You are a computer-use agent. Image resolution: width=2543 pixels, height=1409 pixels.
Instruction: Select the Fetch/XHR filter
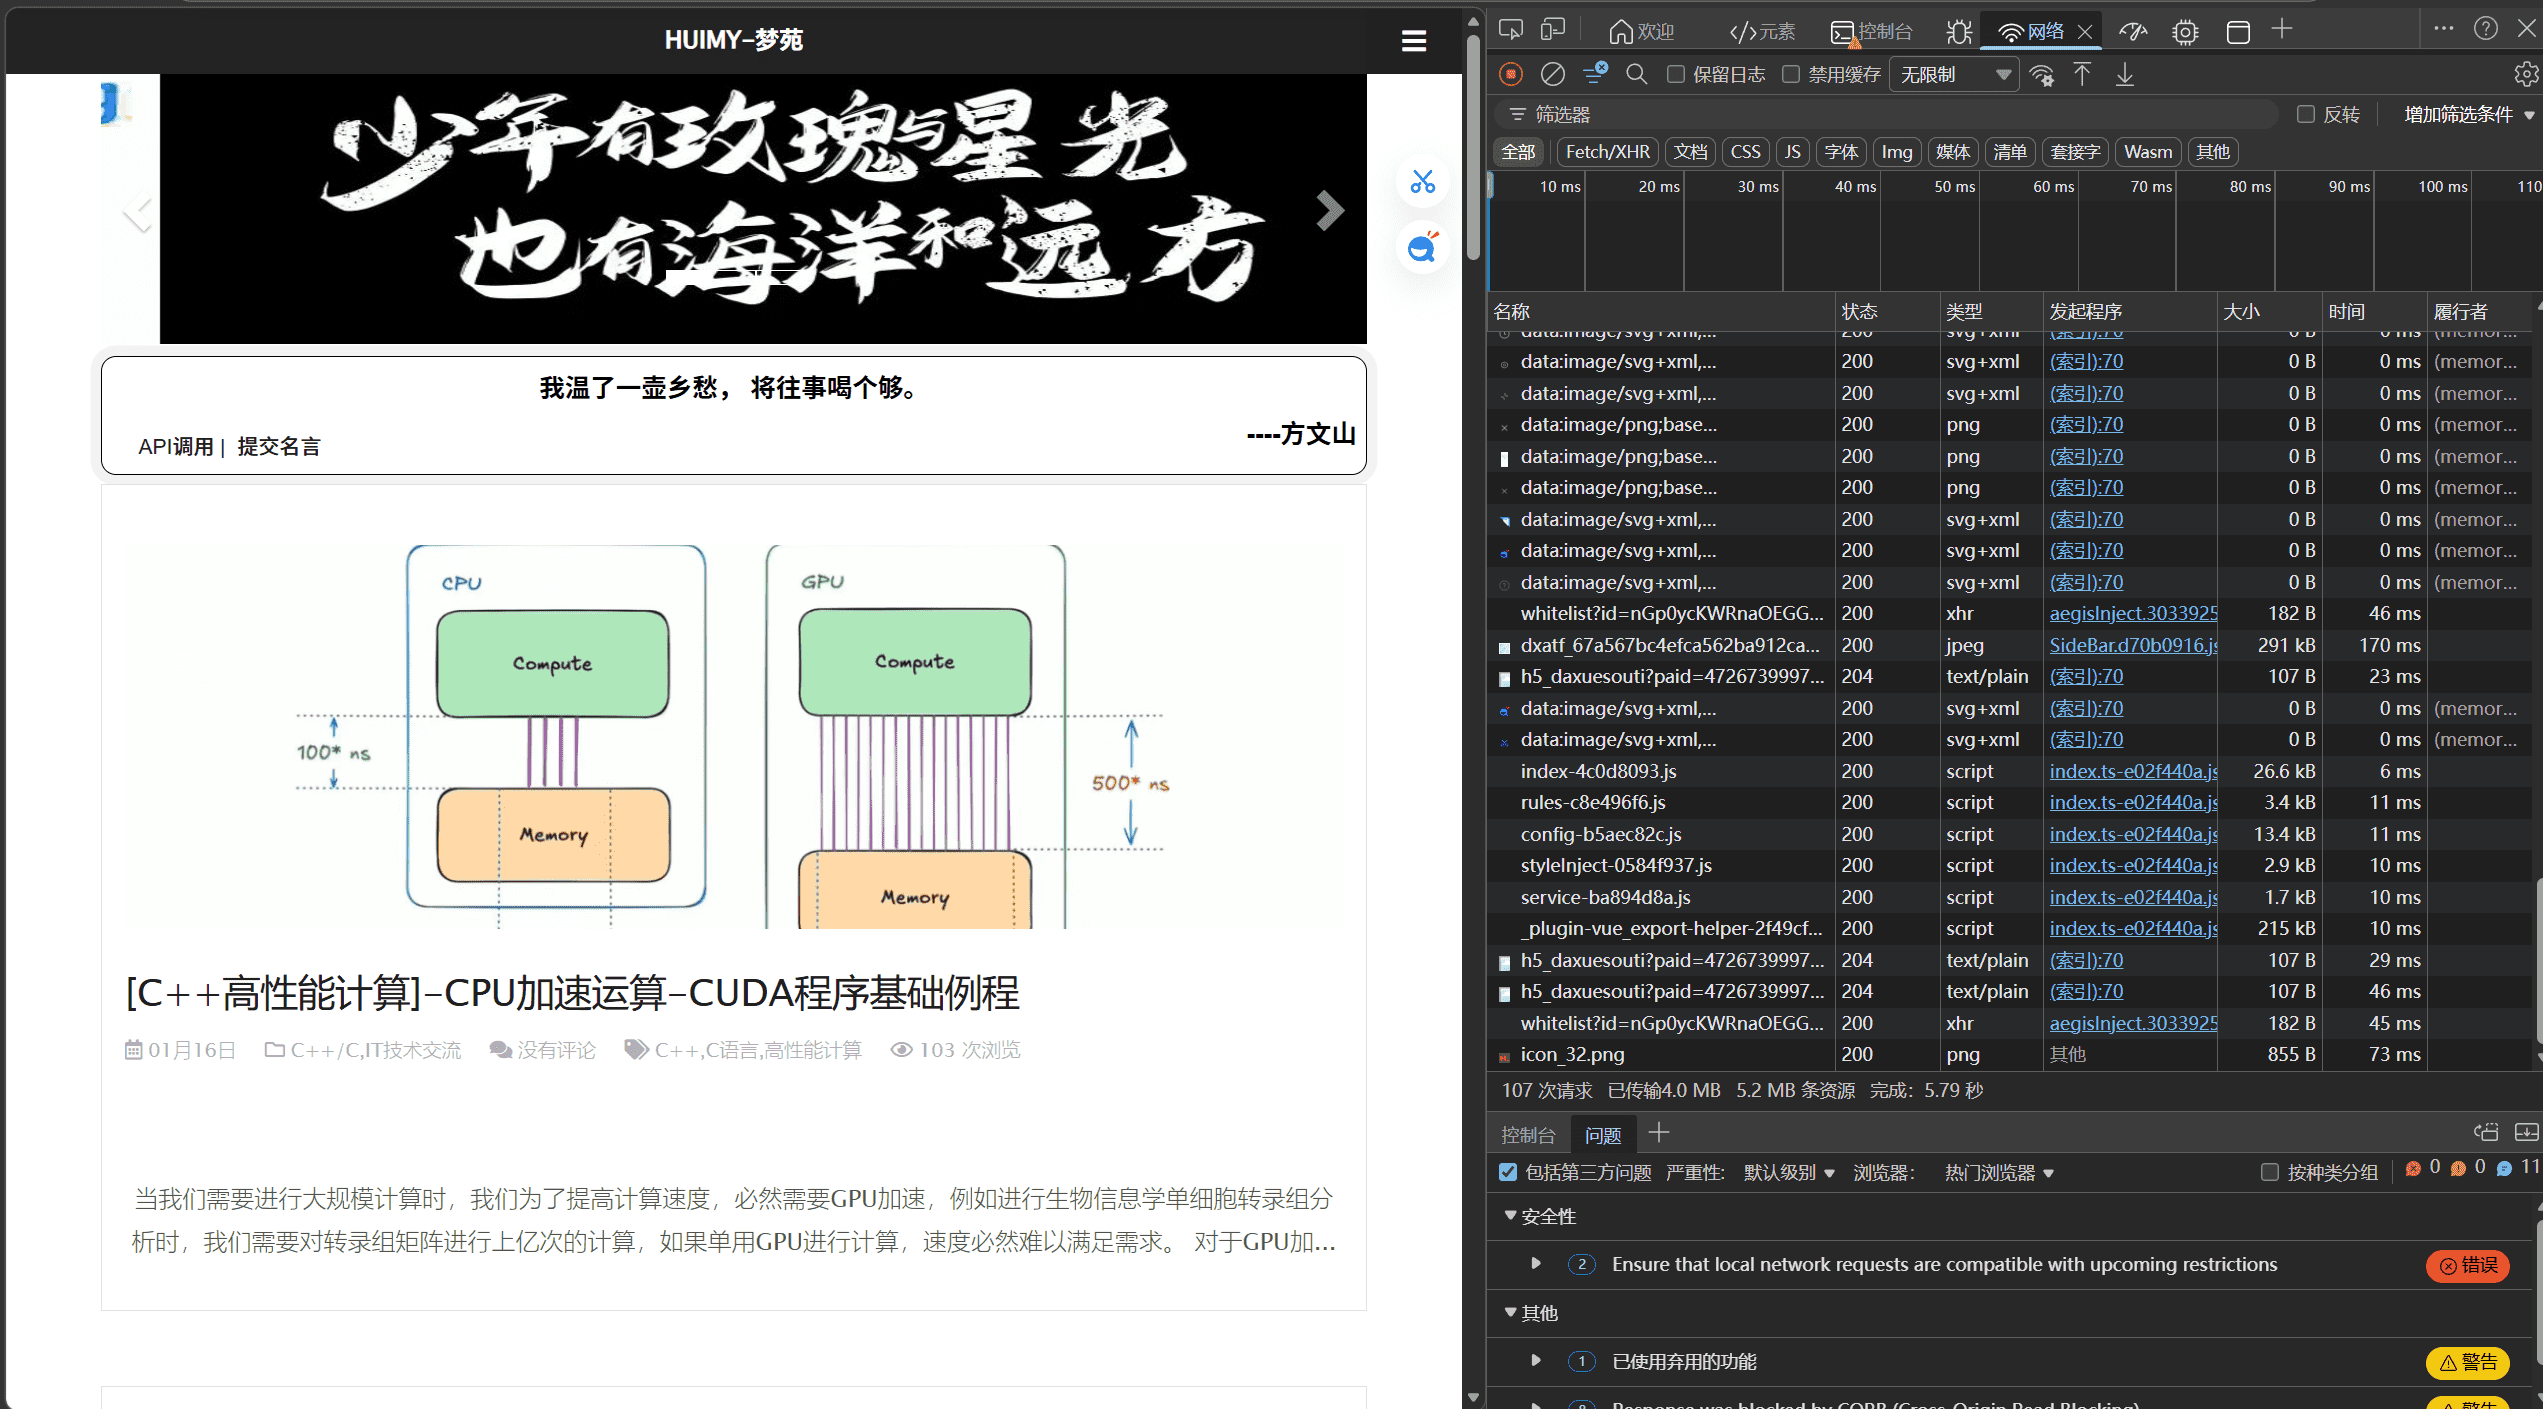coord(1606,152)
